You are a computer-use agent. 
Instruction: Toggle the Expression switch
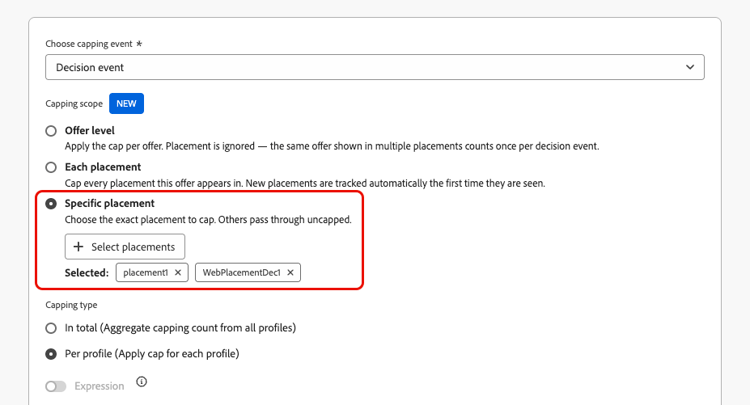coord(56,386)
